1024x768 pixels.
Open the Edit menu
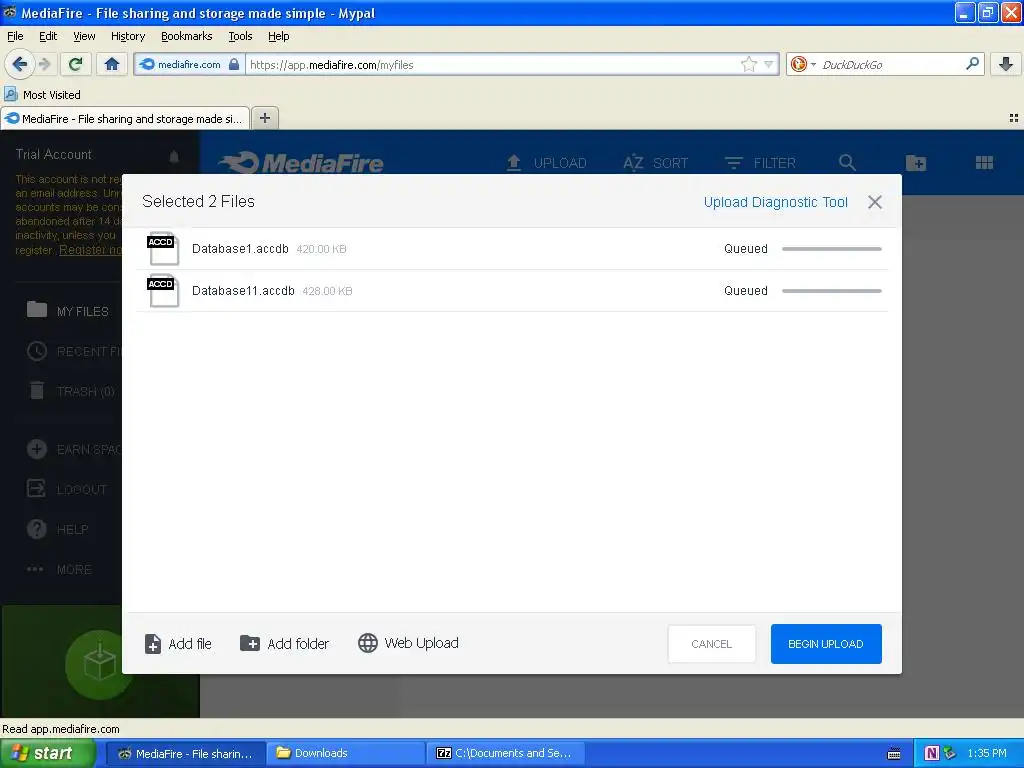48,36
